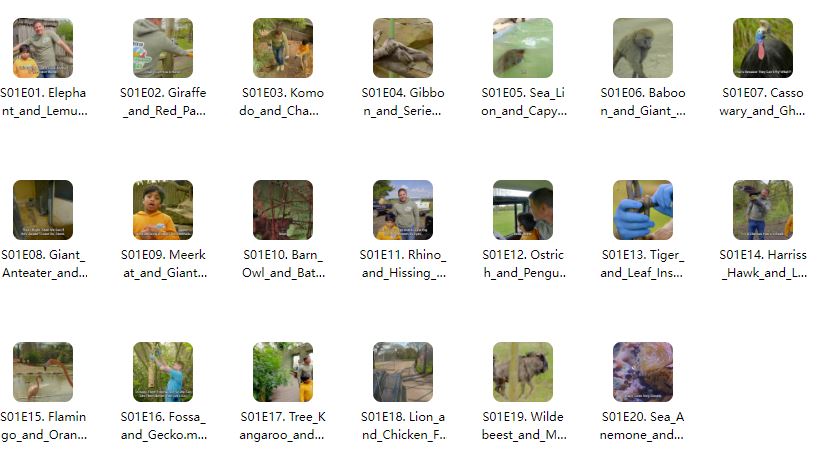
Task: Click the S01E20 Sea Anemone file name
Action: point(642,426)
